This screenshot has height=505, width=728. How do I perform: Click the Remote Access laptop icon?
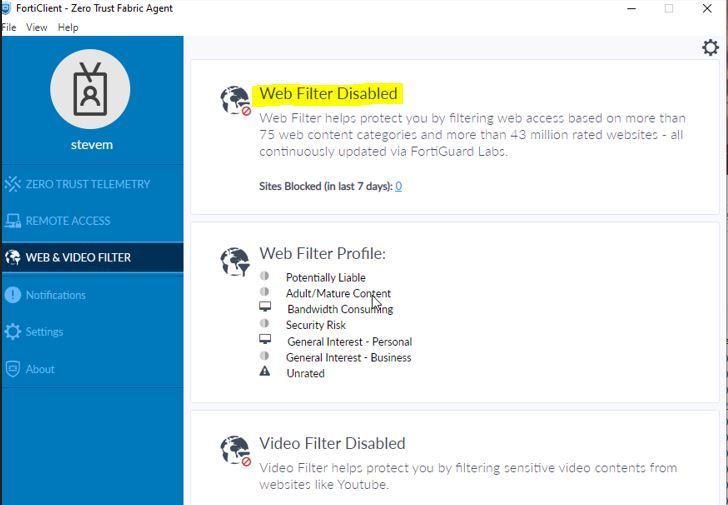[x=13, y=221]
